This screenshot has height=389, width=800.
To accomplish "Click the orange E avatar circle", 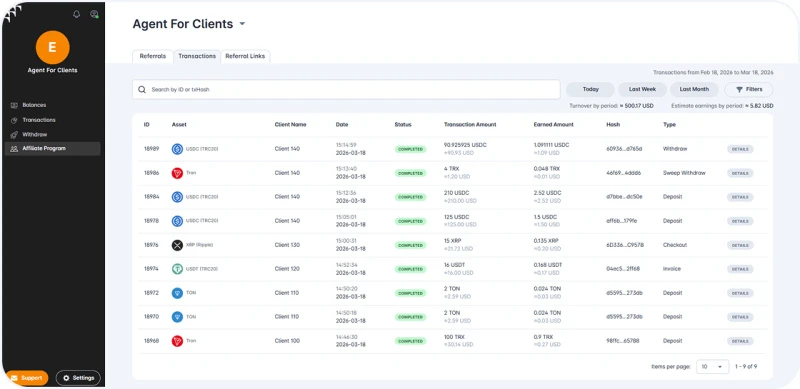I will tap(53, 47).
